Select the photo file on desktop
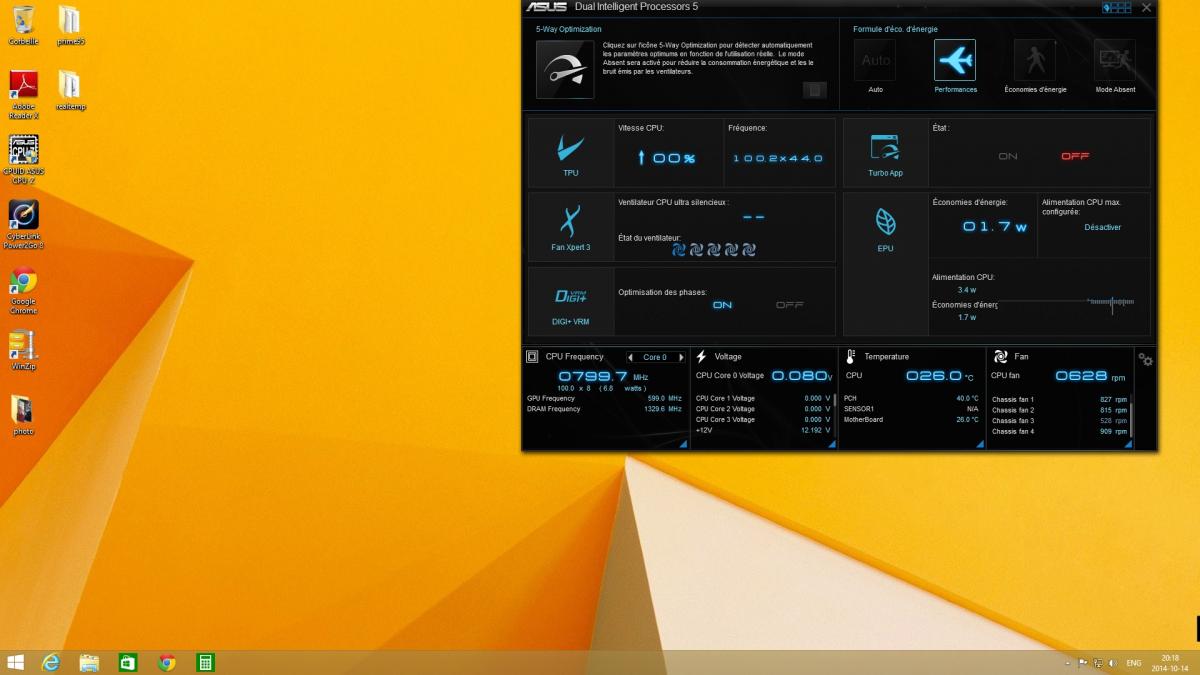The height and width of the screenshot is (675, 1200). (23, 415)
